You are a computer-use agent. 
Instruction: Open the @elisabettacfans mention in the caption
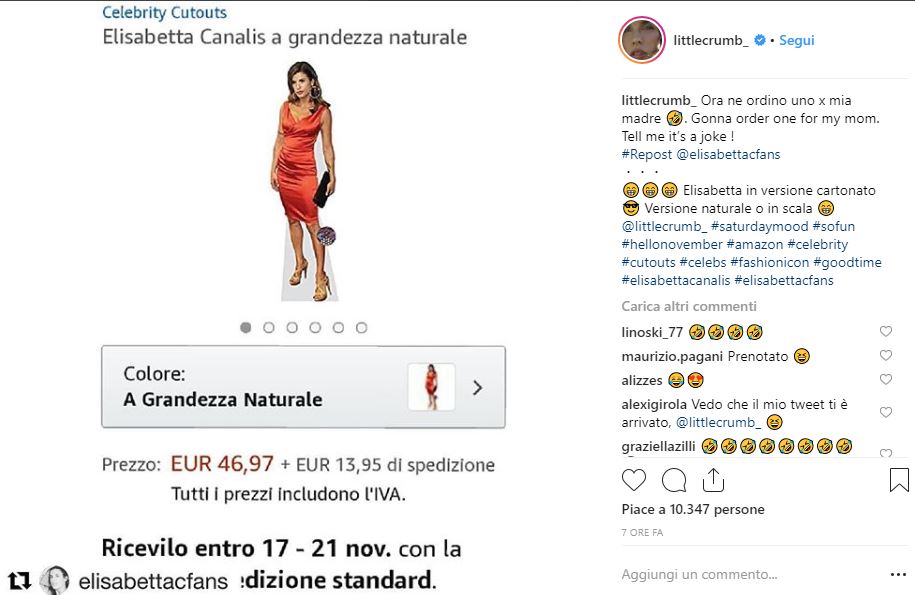coord(728,155)
